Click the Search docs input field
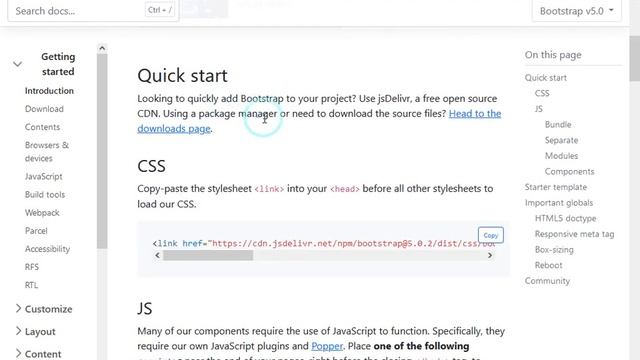The height and width of the screenshot is (360, 640). pyautogui.click(x=93, y=11)
